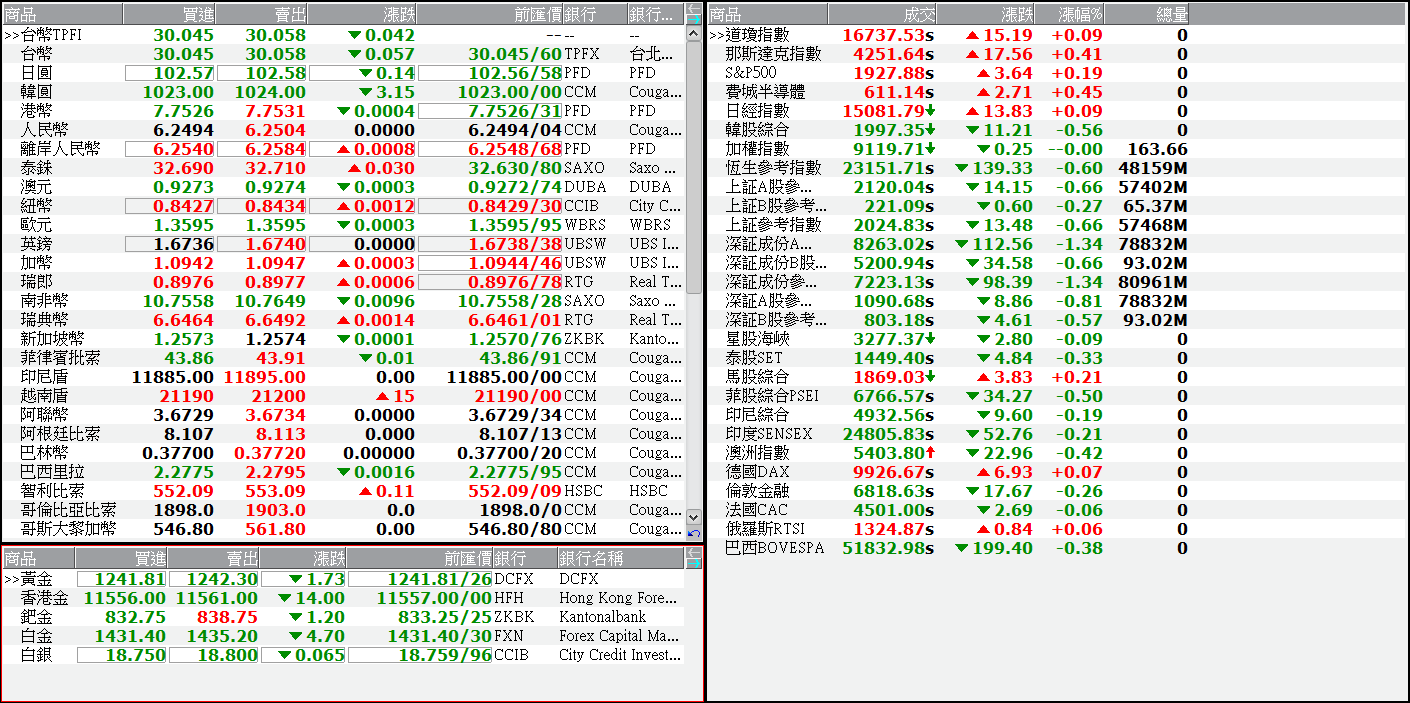This screenshot has height=703, width=1410.
Task: Select the 英鎊 currency row
Action: tap(344, 244)
